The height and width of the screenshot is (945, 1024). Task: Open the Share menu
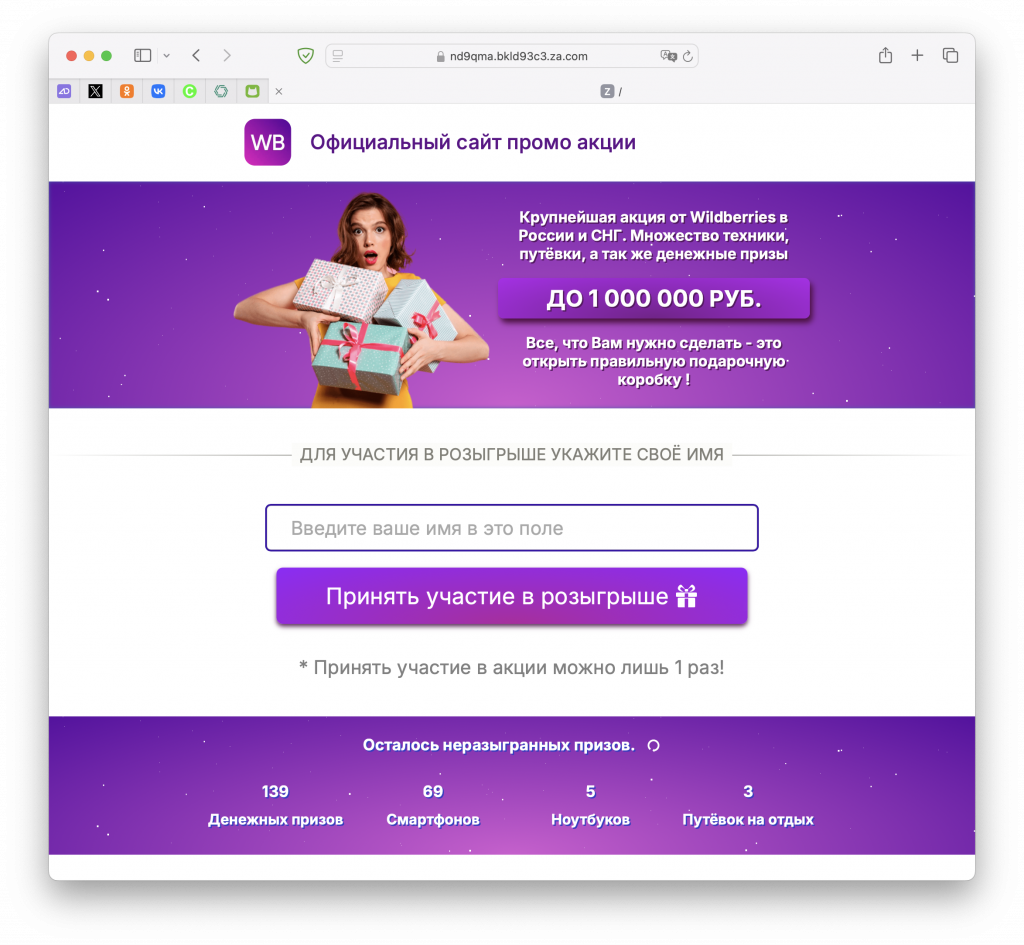(x=885, y=56)
